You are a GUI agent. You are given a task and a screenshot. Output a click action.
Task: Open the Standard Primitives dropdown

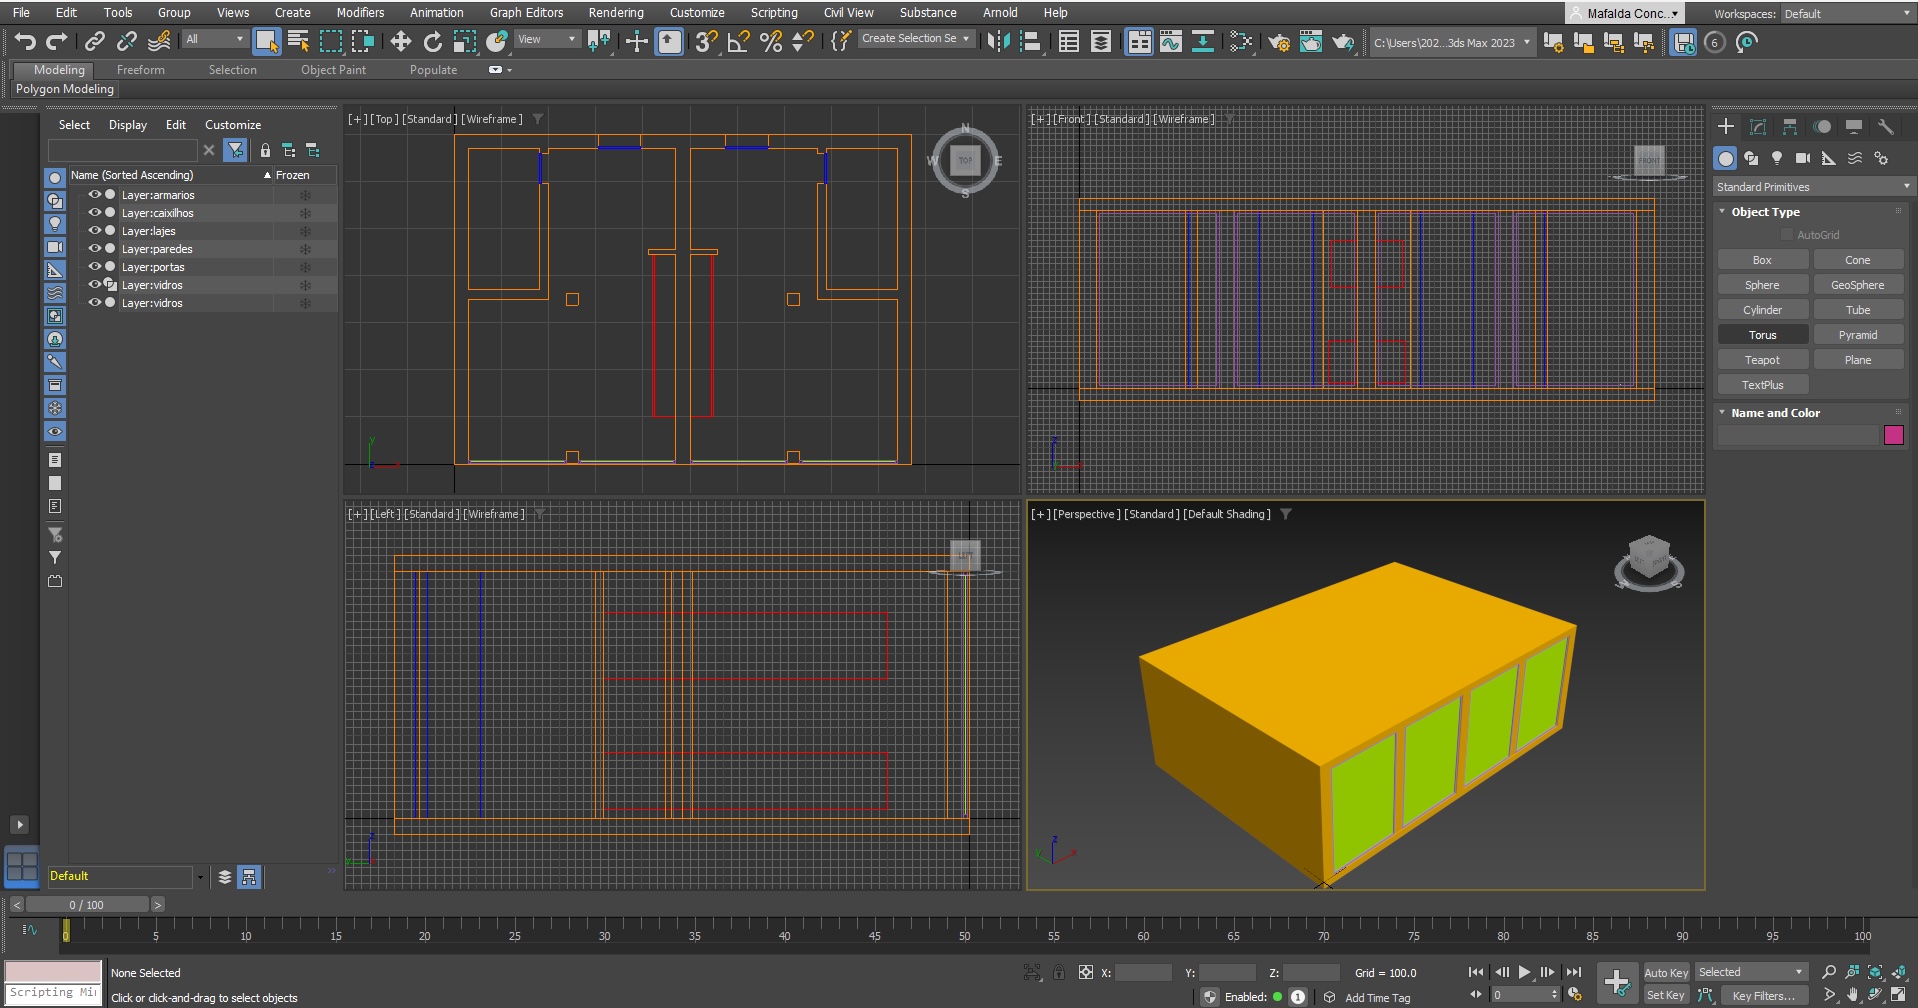(1811, 187)
